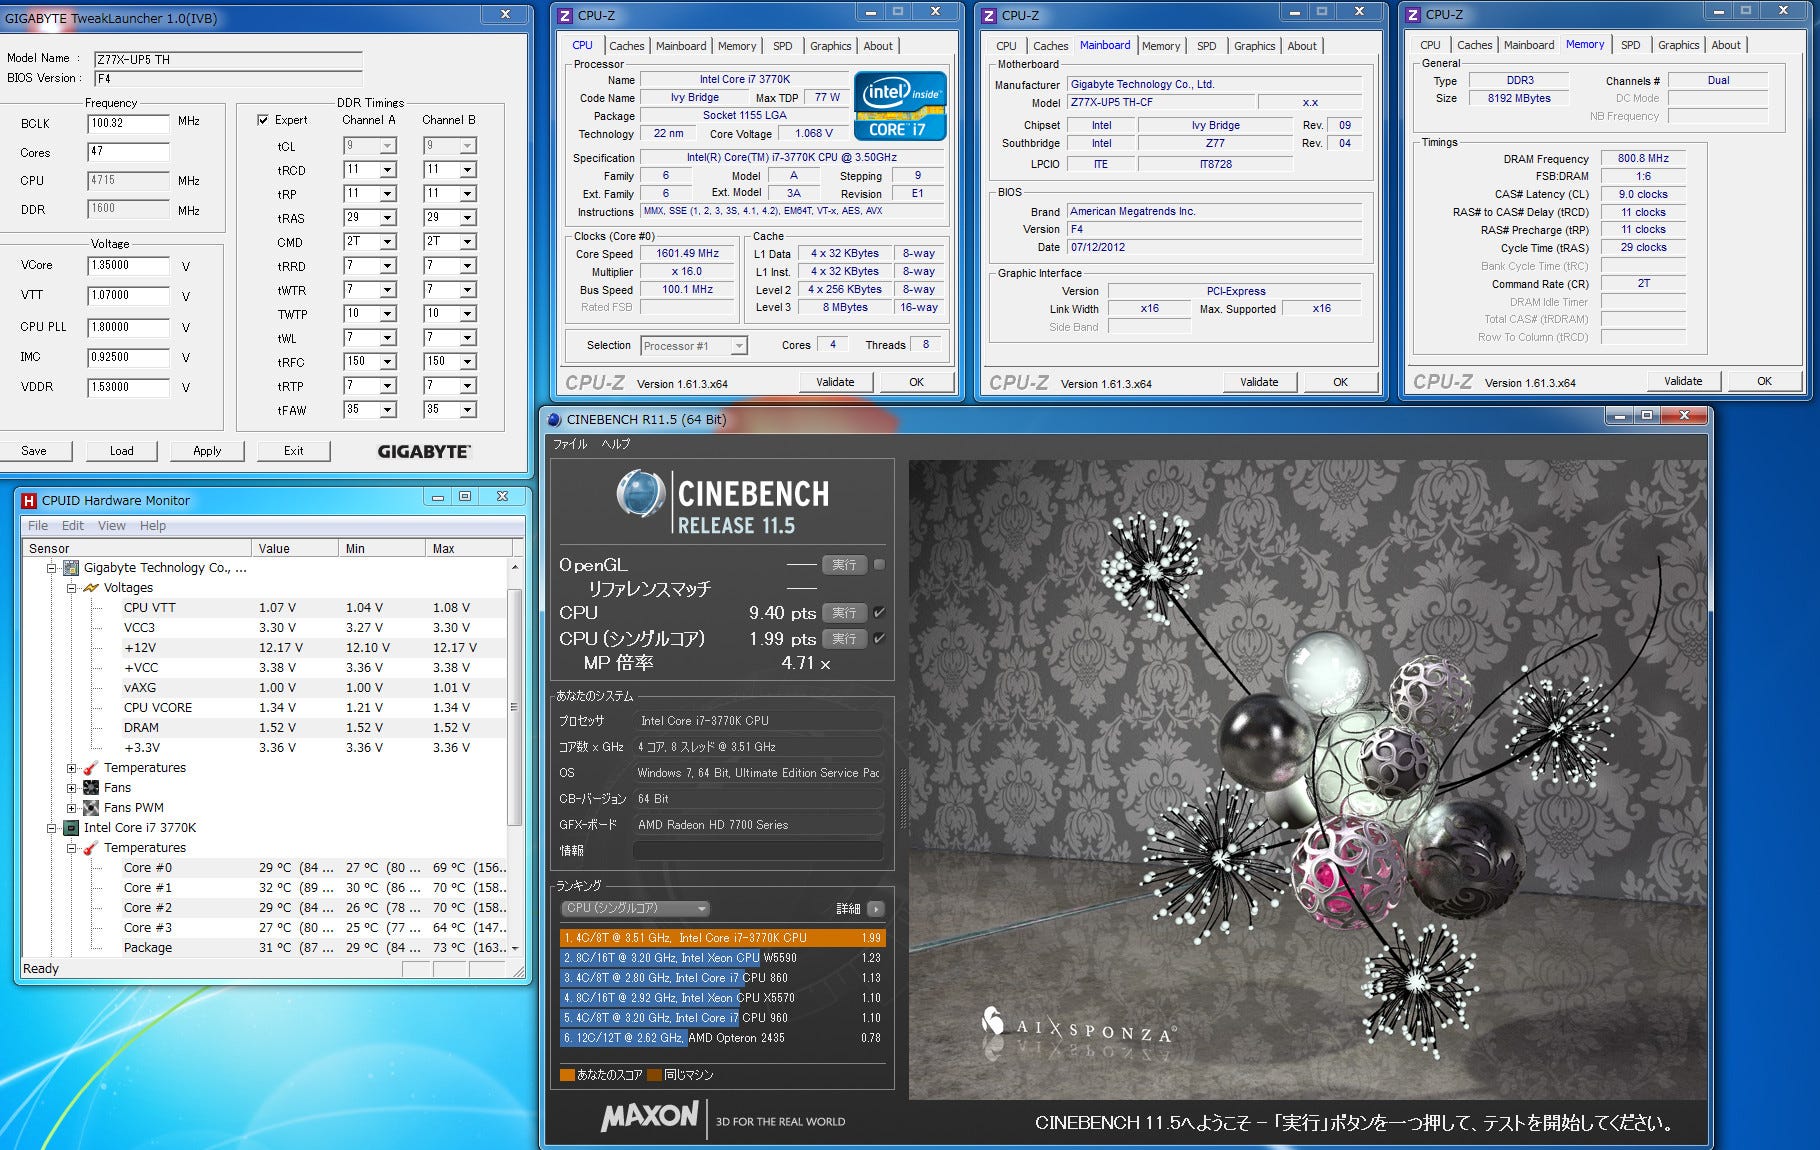Click the Intel Core i7 3770K chip icon
1820x1150 pixels.
(71, 827)
